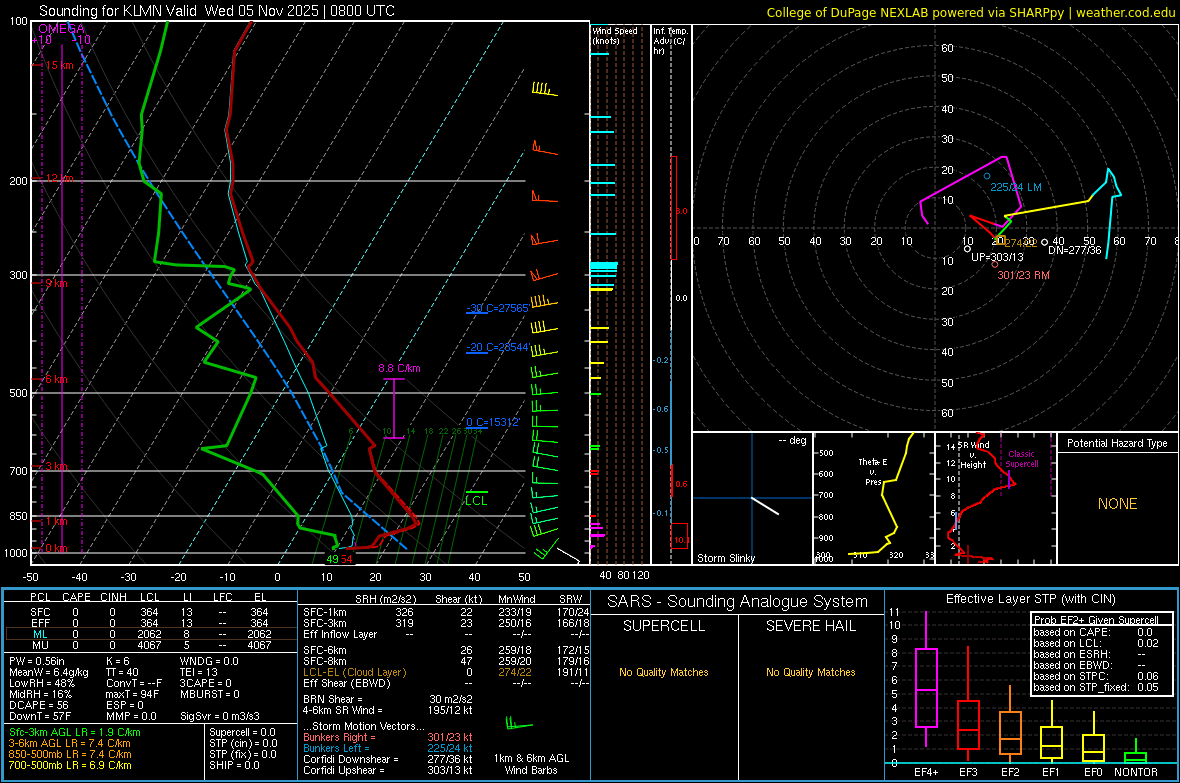Image resolution: width=1180 pixels, height=783 pixels.
Task: Click 'No Quality Matches' under SUPERCELL
Action: pyautogui.click(x=664, y=672)
